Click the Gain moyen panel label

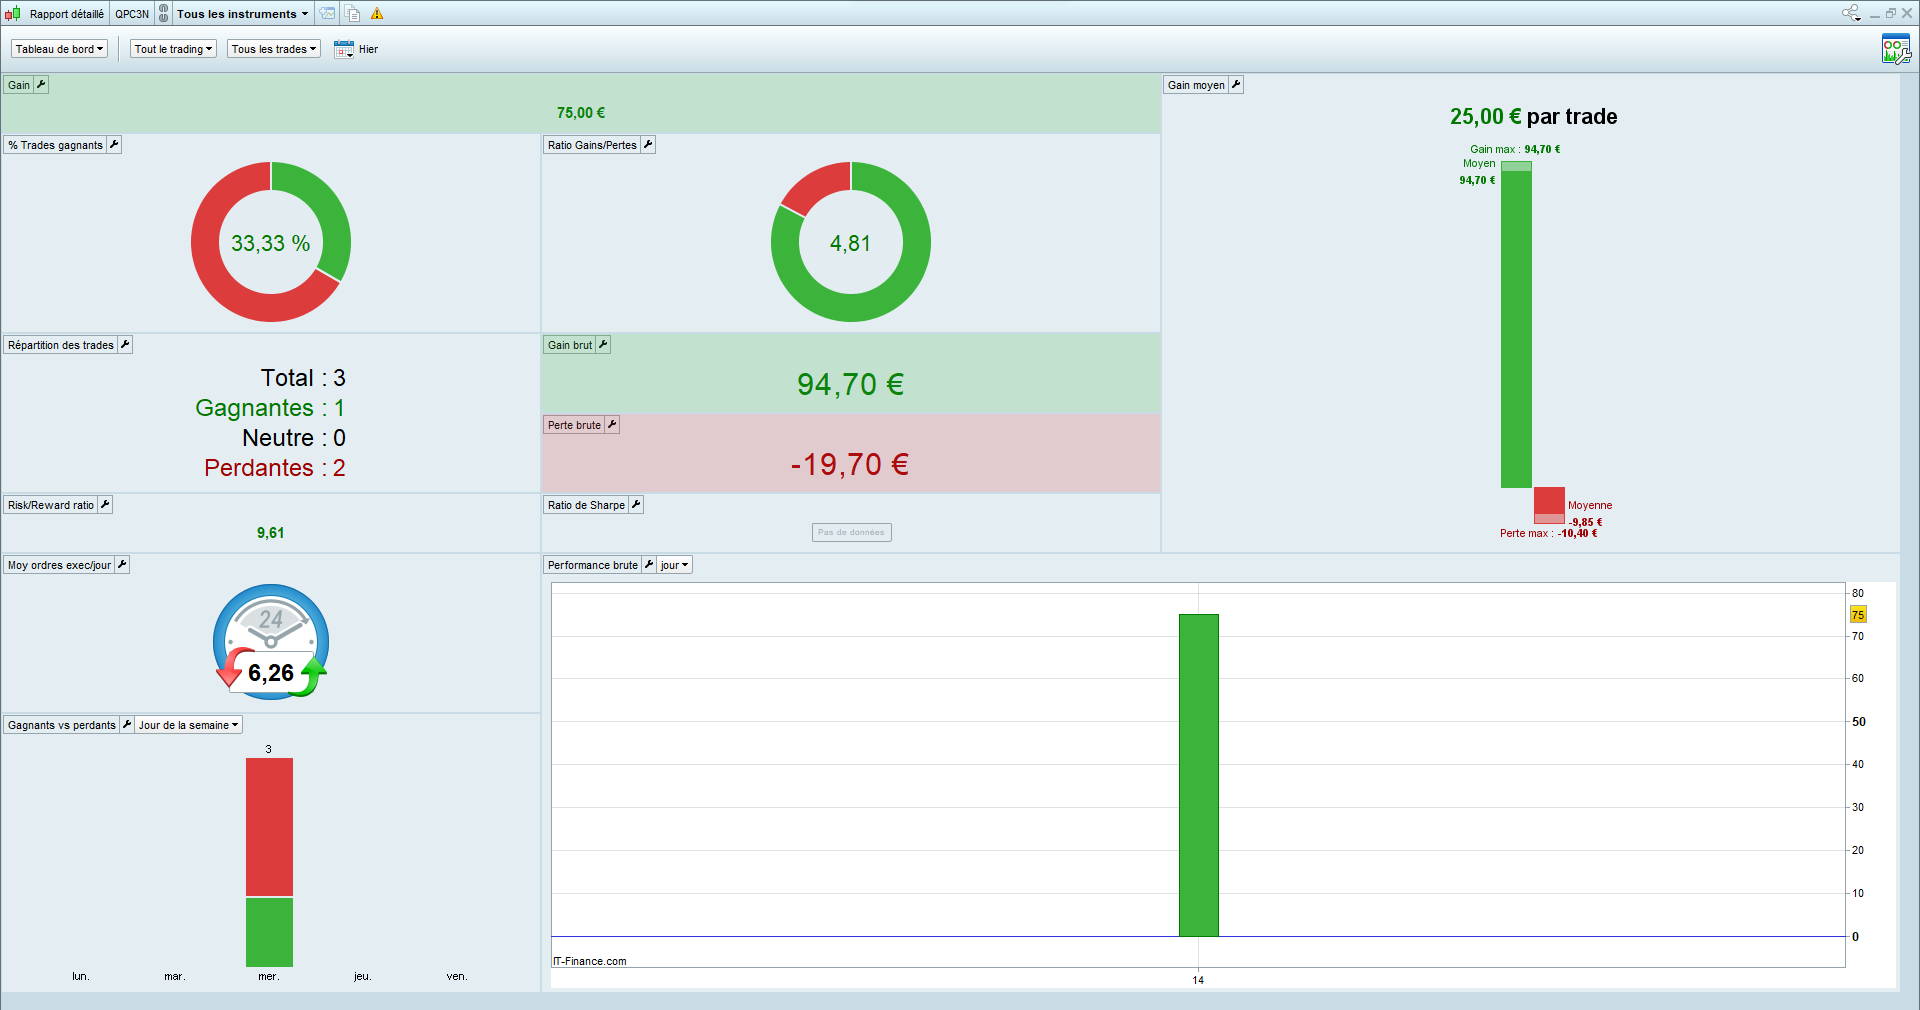(1196, 85)
